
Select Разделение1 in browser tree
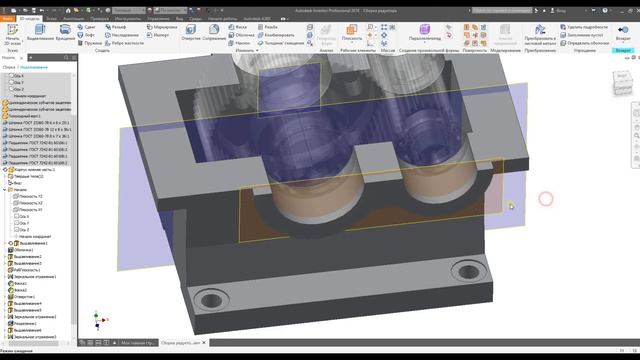pyautogui.click(x=22, y=324)
